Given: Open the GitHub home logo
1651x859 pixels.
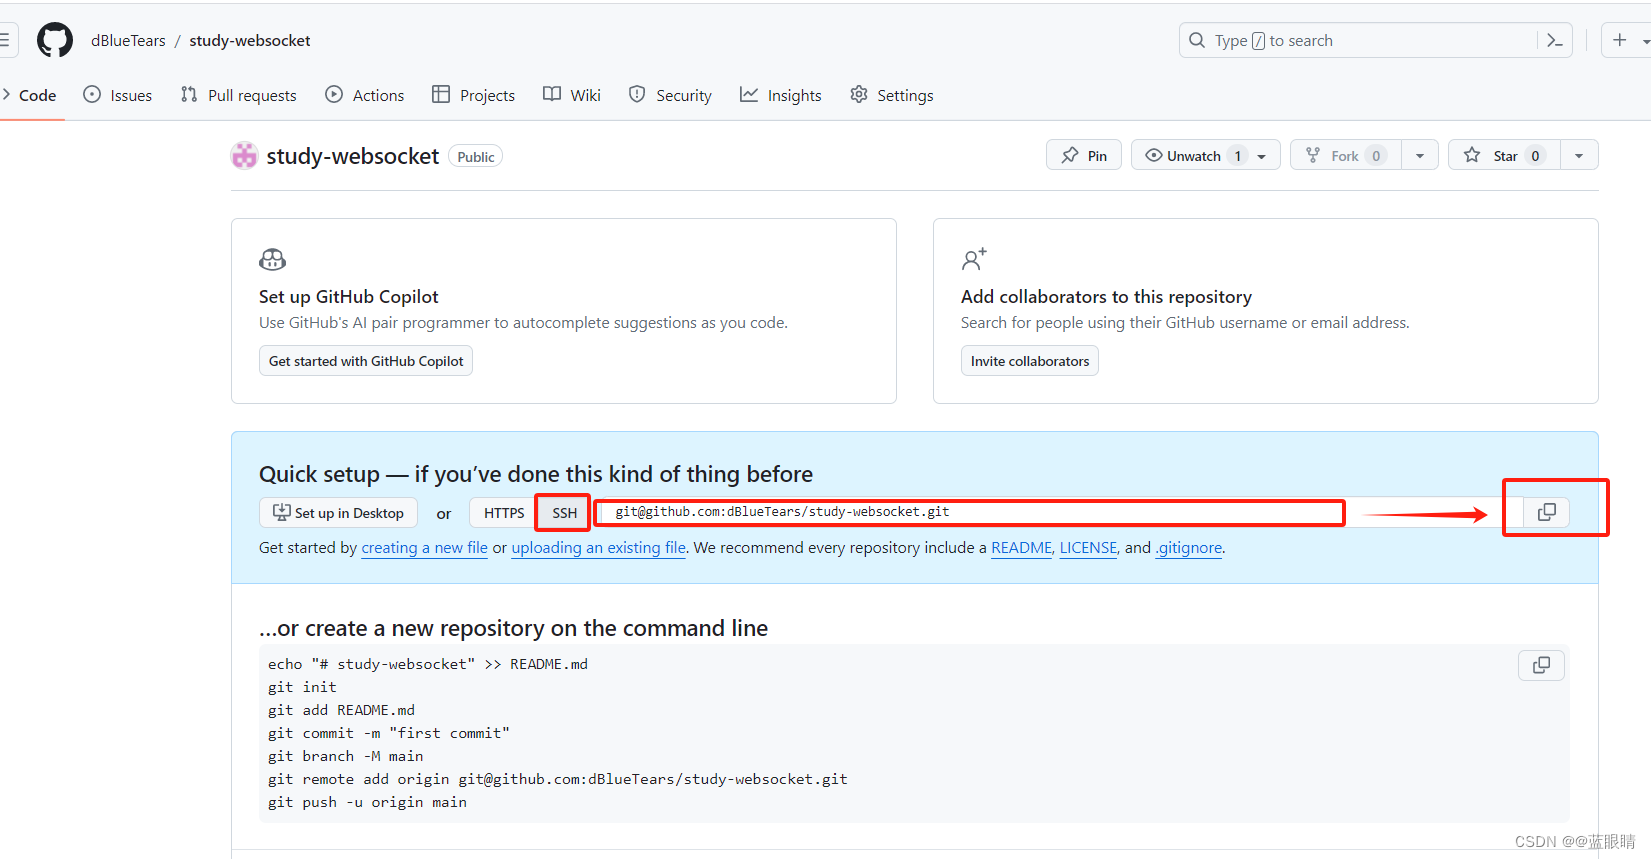Looking at the screenshot, I should pyautogui.click(x=55, y=40).
